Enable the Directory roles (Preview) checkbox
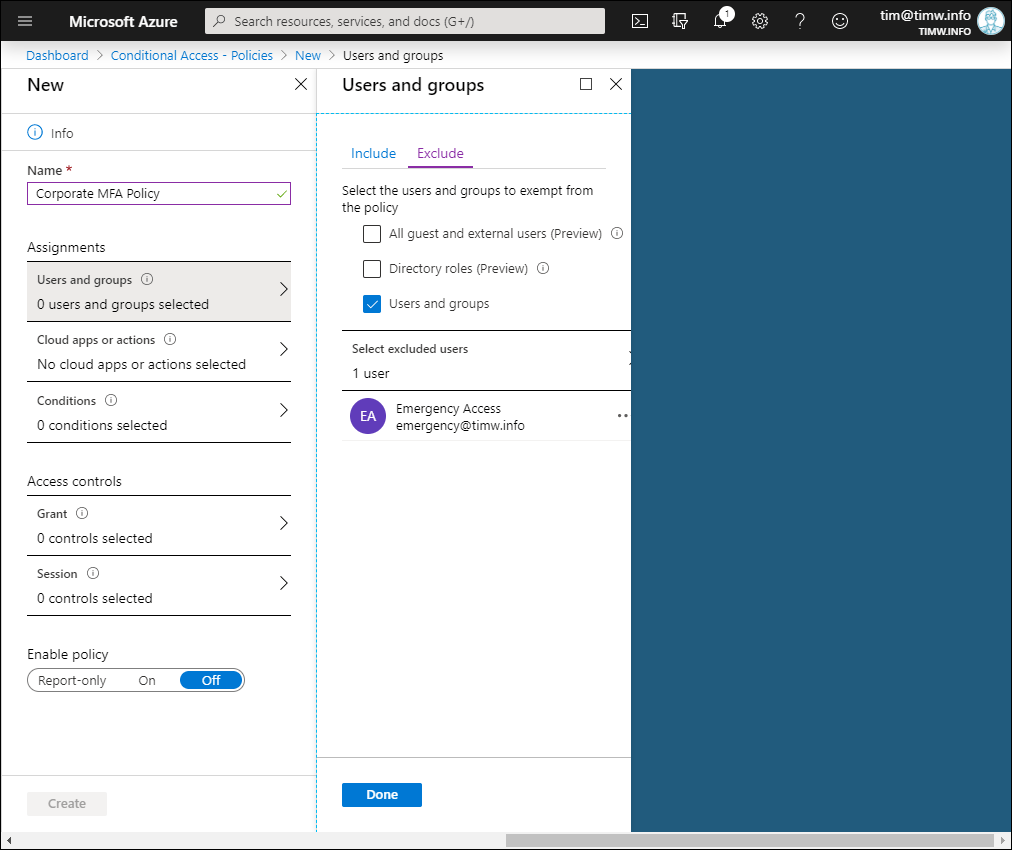The width and height of the screenshot is (1012, 850). [372, 269]
